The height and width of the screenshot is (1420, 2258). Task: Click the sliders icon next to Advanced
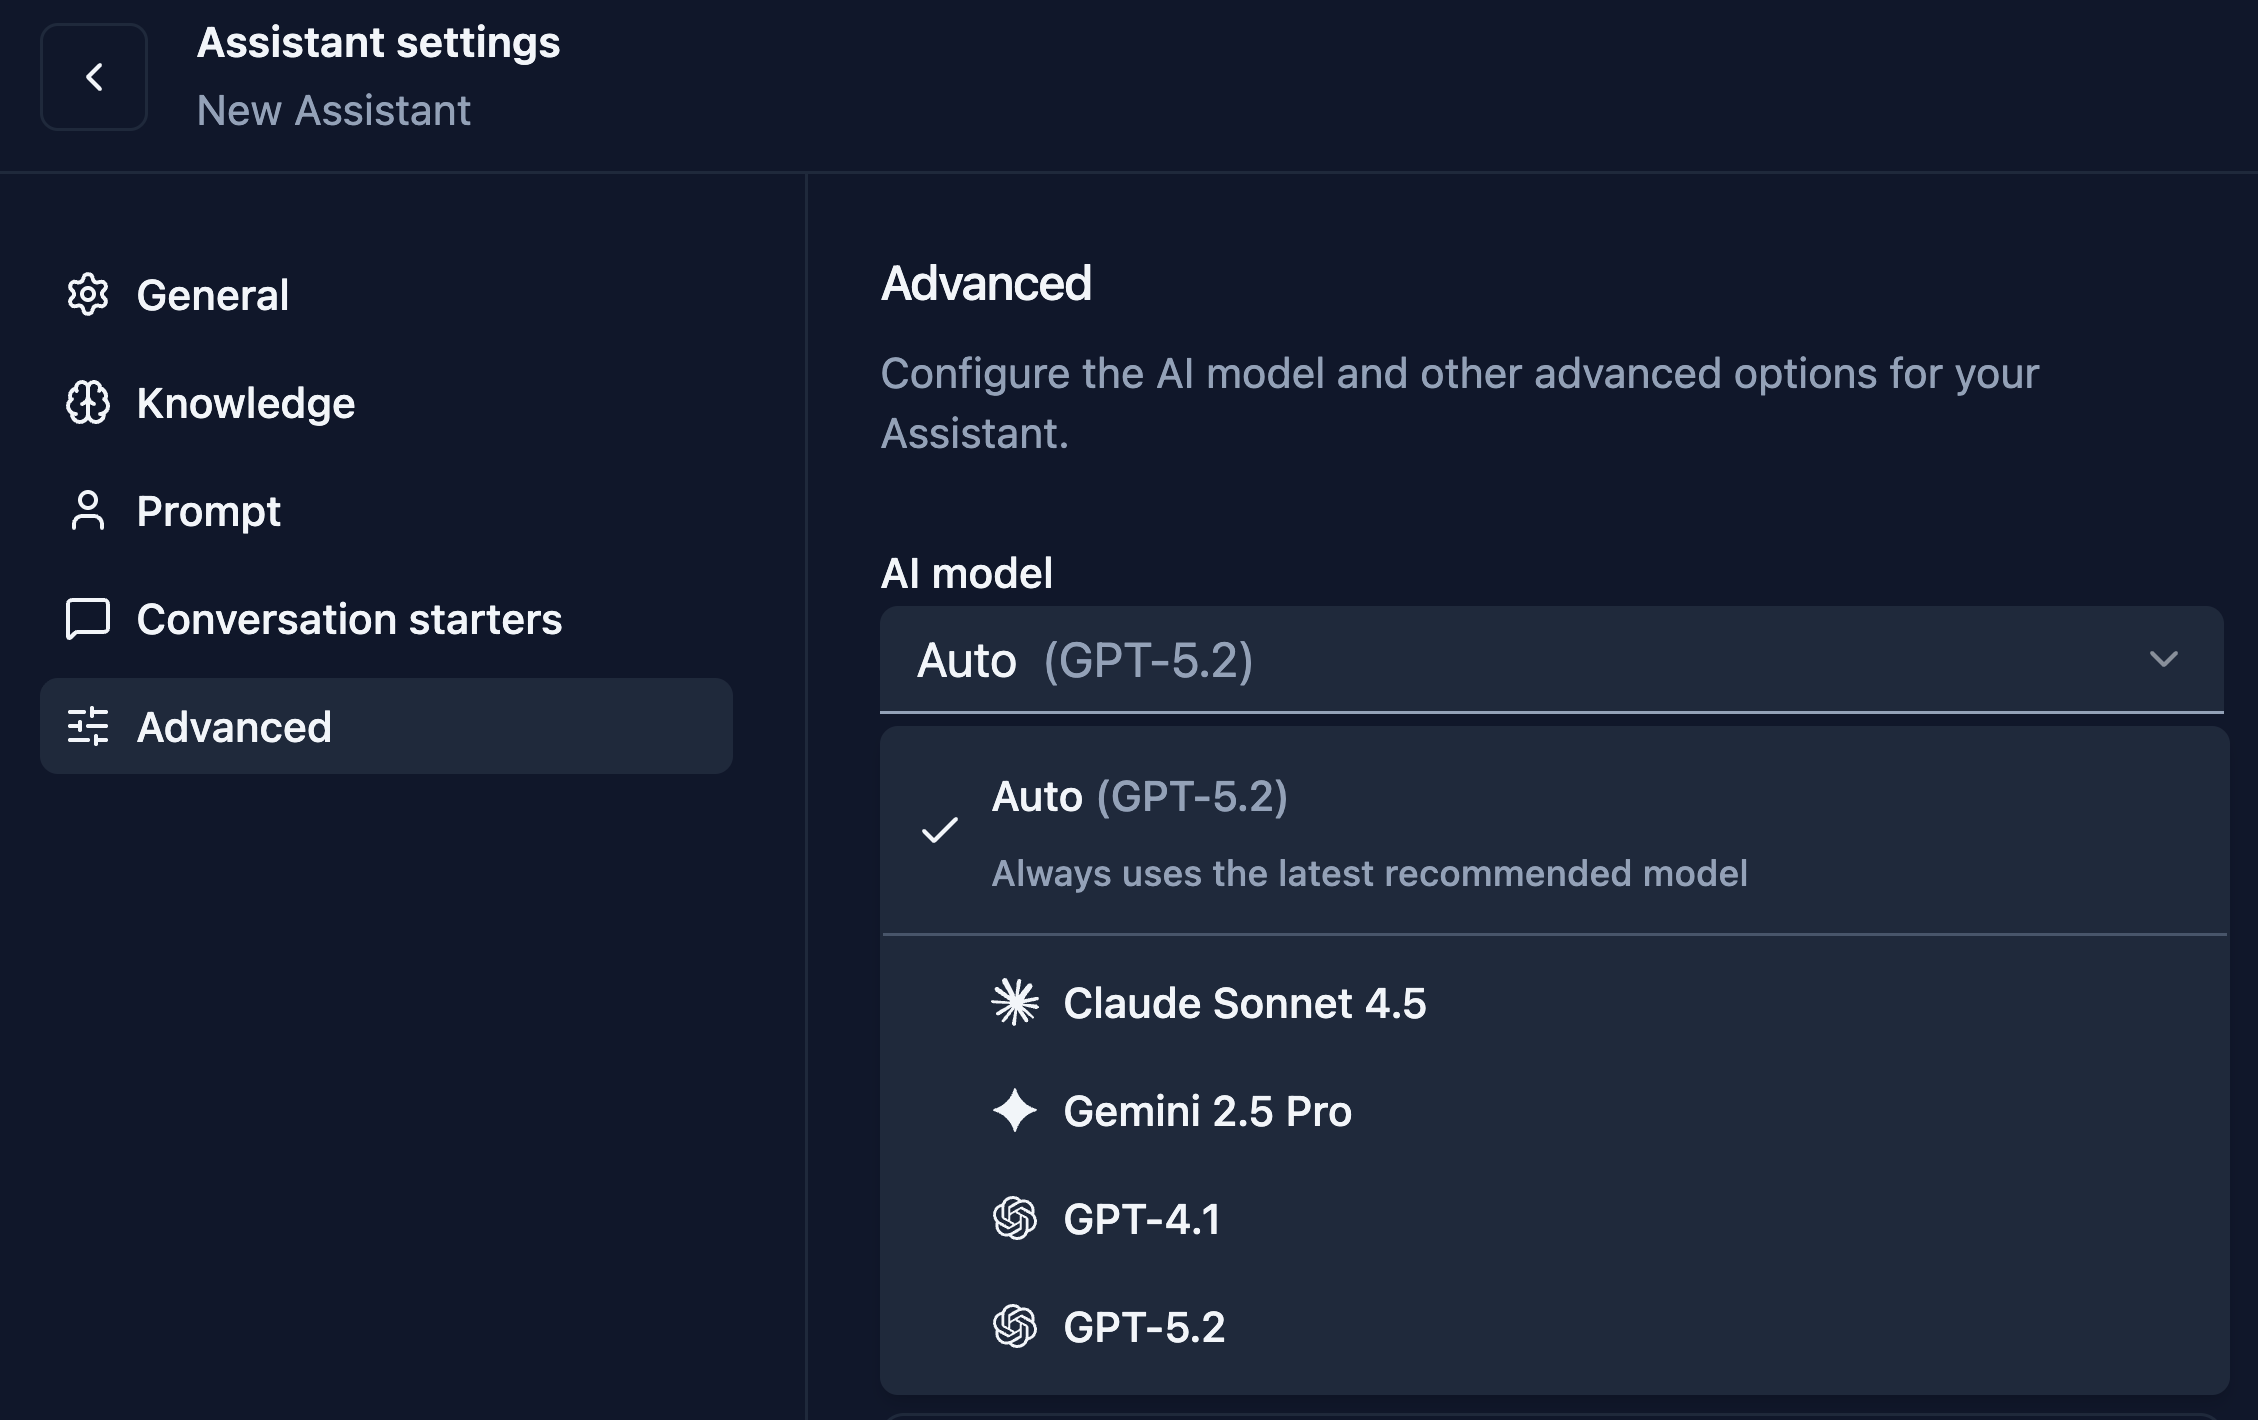(88, 727)
